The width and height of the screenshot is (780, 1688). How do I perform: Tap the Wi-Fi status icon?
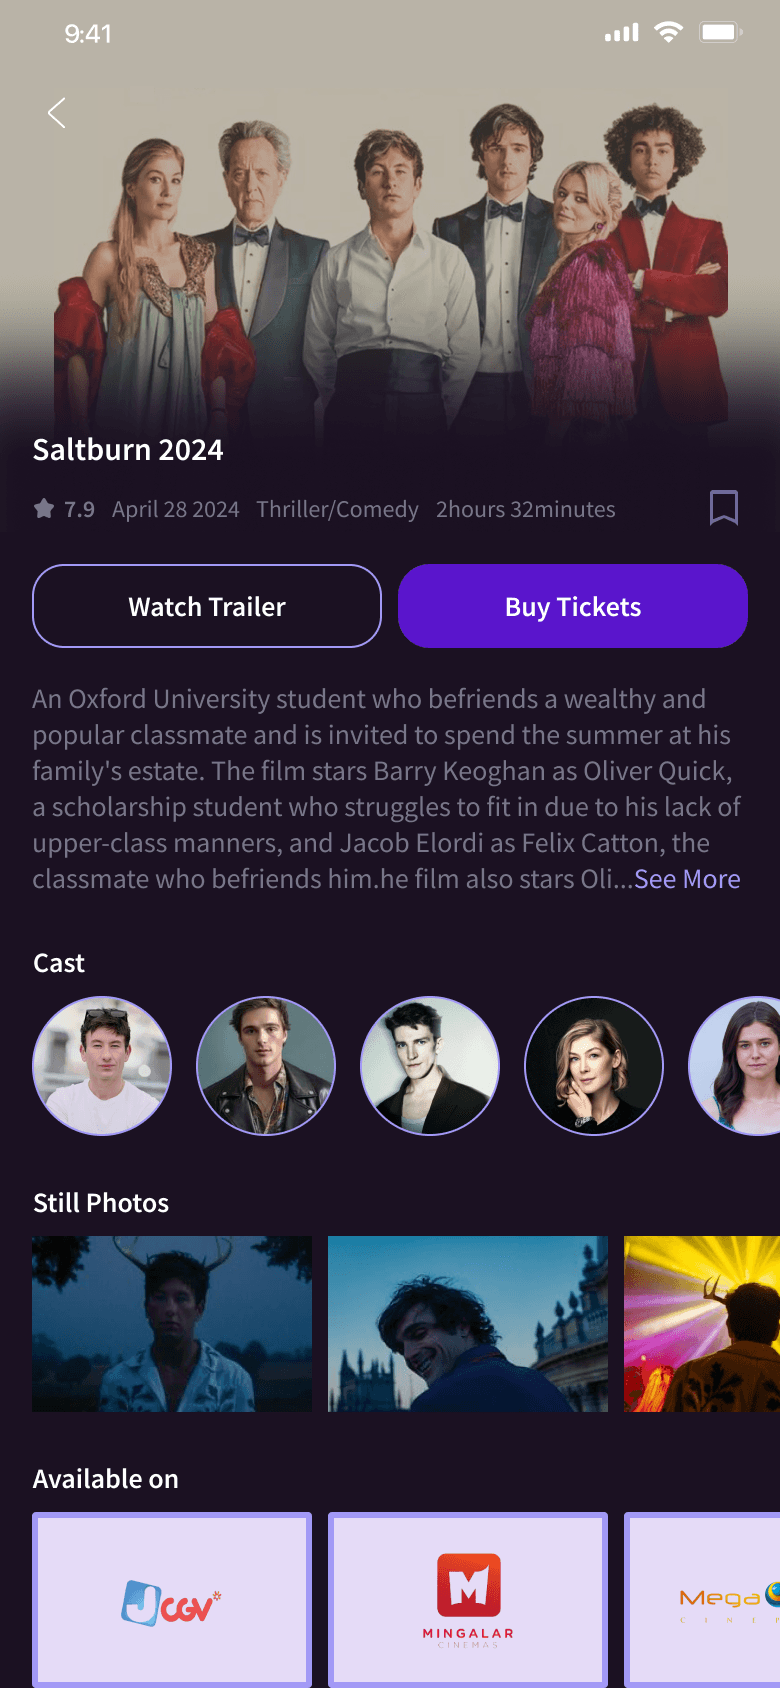(x=668, y=32)
